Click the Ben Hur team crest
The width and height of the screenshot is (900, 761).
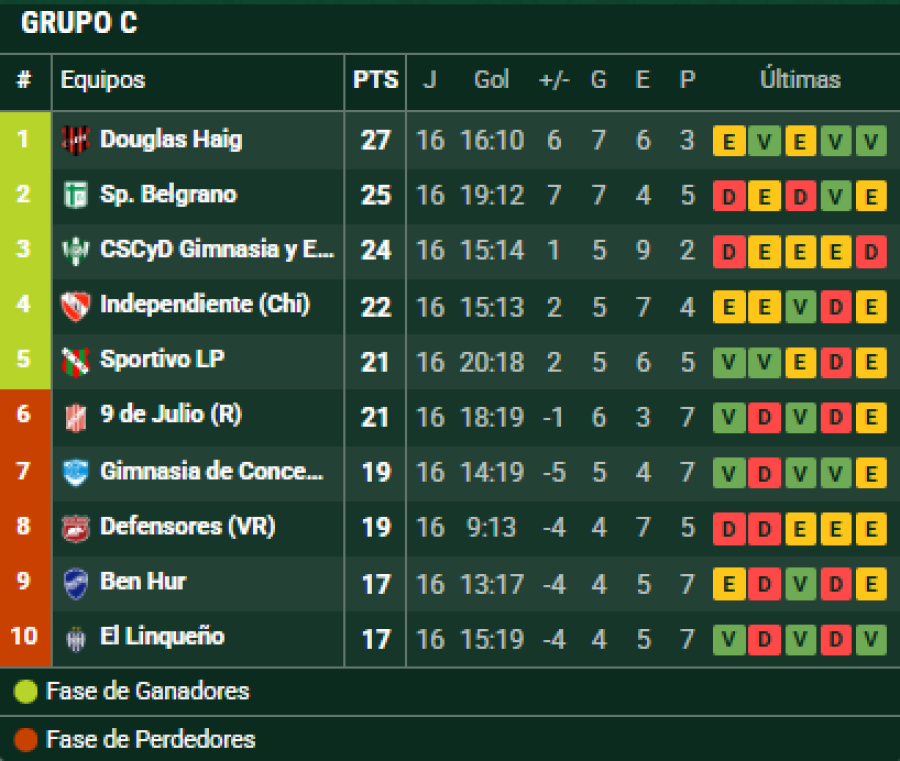coord(75,582)
